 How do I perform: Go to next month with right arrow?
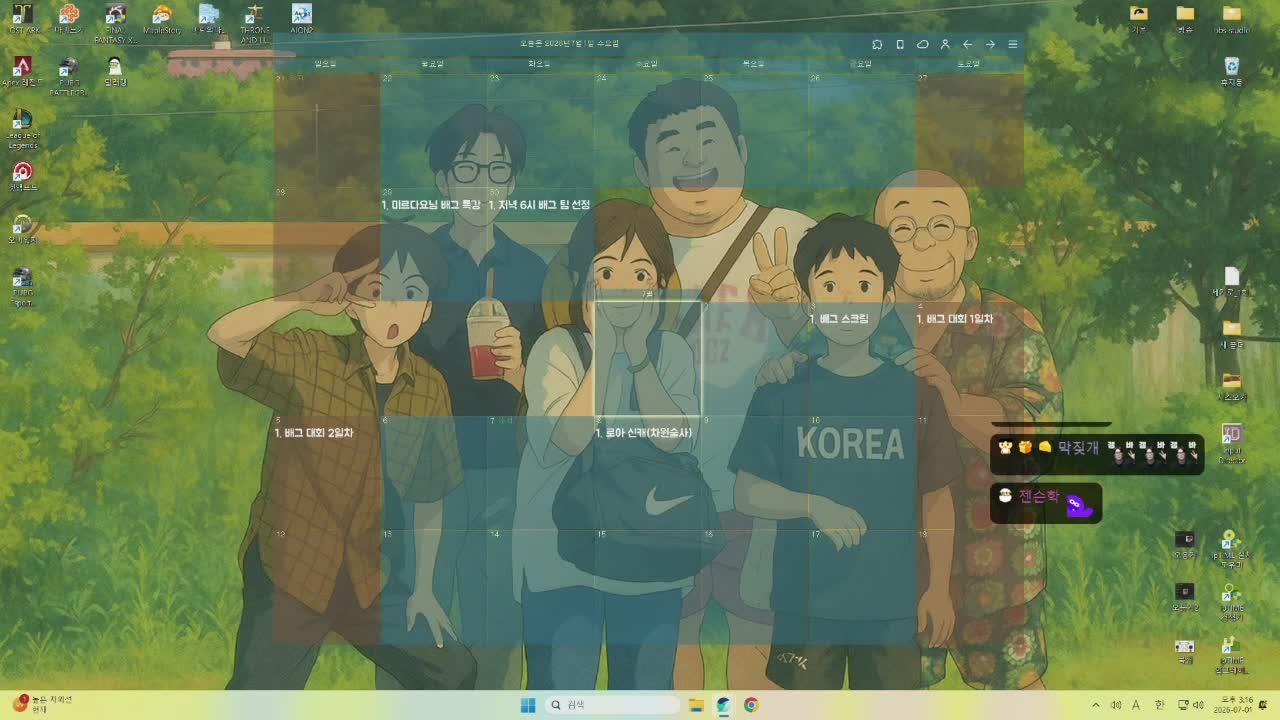990,44
